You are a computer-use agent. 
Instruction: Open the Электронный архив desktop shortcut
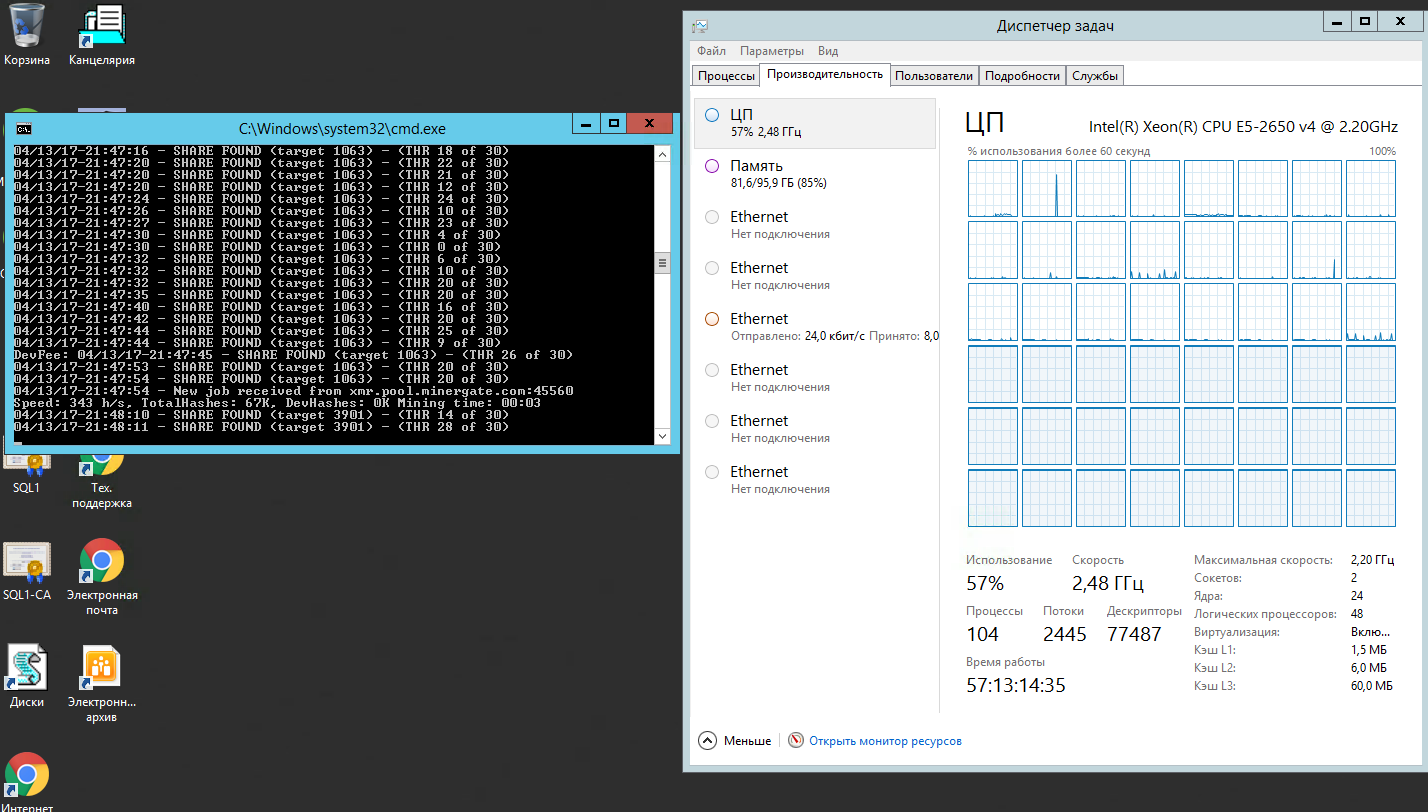(102, 683)
